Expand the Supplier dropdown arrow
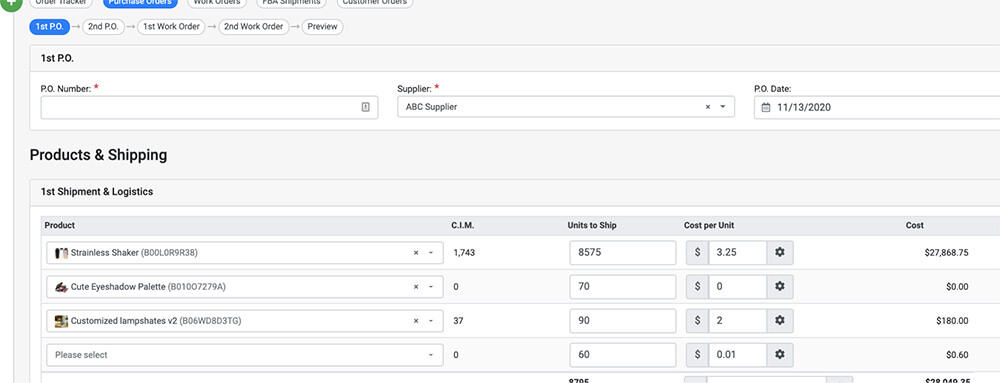This screenshot has height=383, width=1000. tap(723, 107)
